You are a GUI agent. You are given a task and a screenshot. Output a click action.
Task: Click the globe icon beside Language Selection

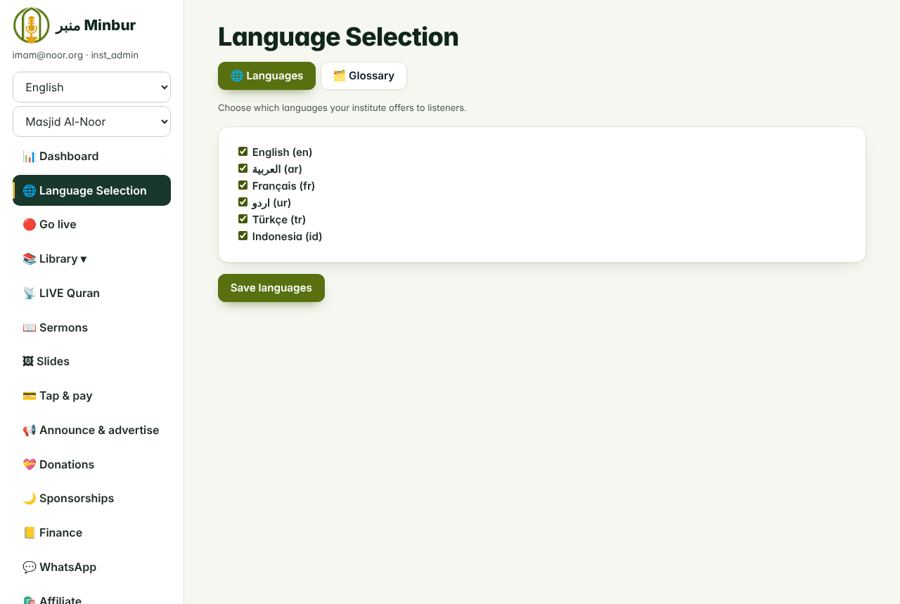pyautogui.click(x=29, y=191)
